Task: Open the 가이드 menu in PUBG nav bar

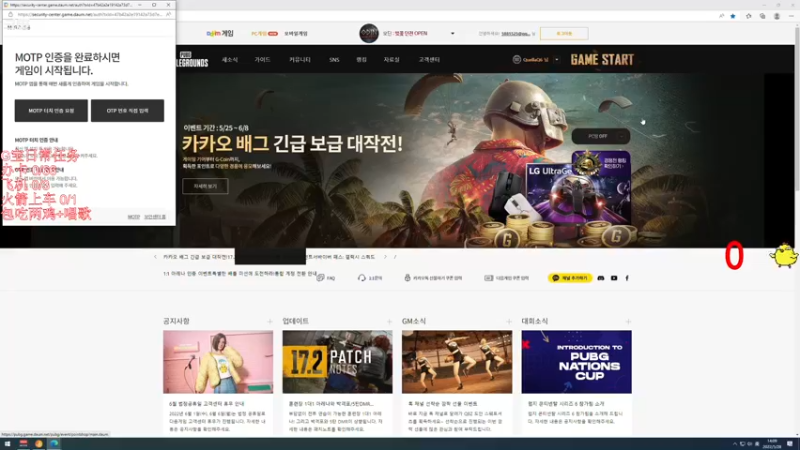Action: click(262, 60)
